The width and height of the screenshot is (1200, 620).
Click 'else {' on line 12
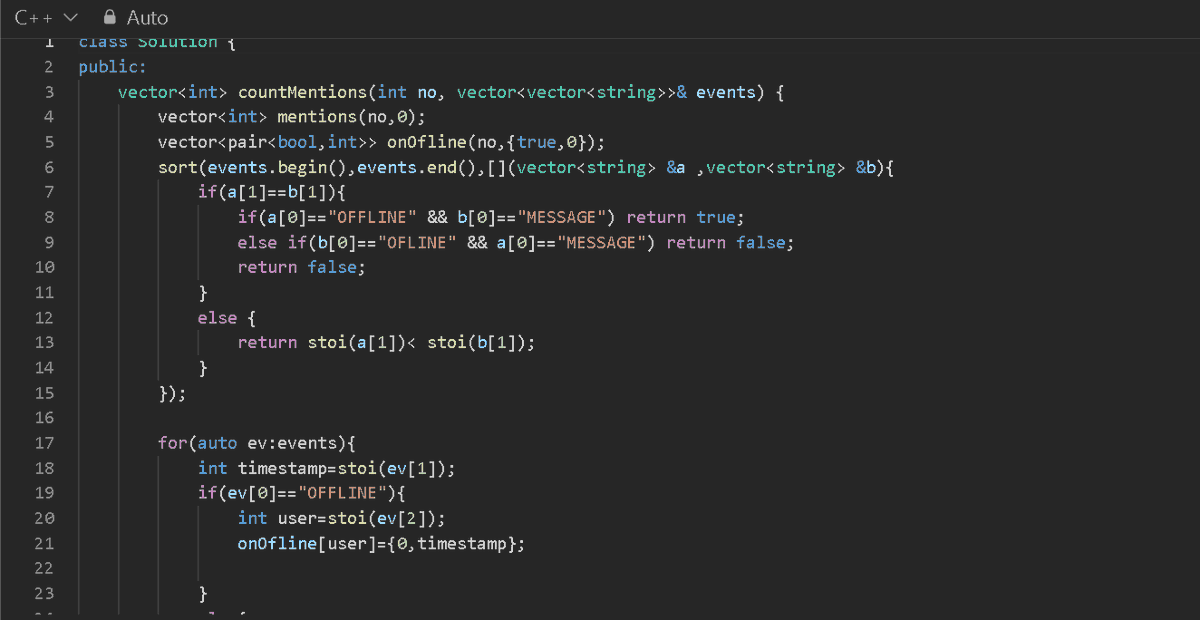[228, 317]
